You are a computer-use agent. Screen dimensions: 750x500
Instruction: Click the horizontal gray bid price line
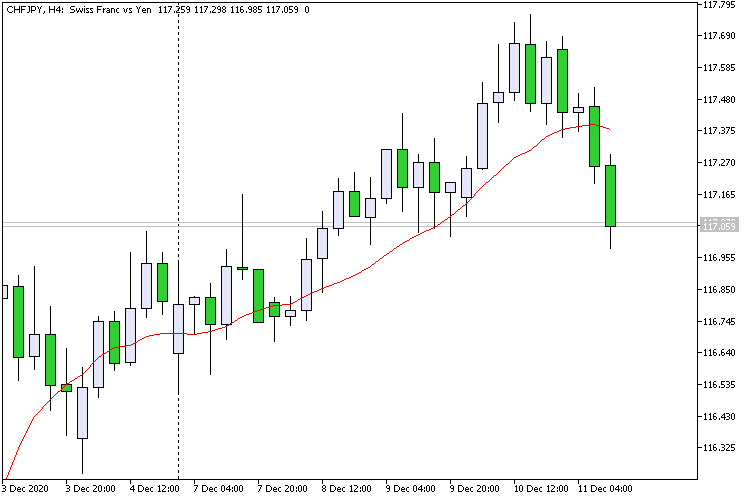coord(349,224)
